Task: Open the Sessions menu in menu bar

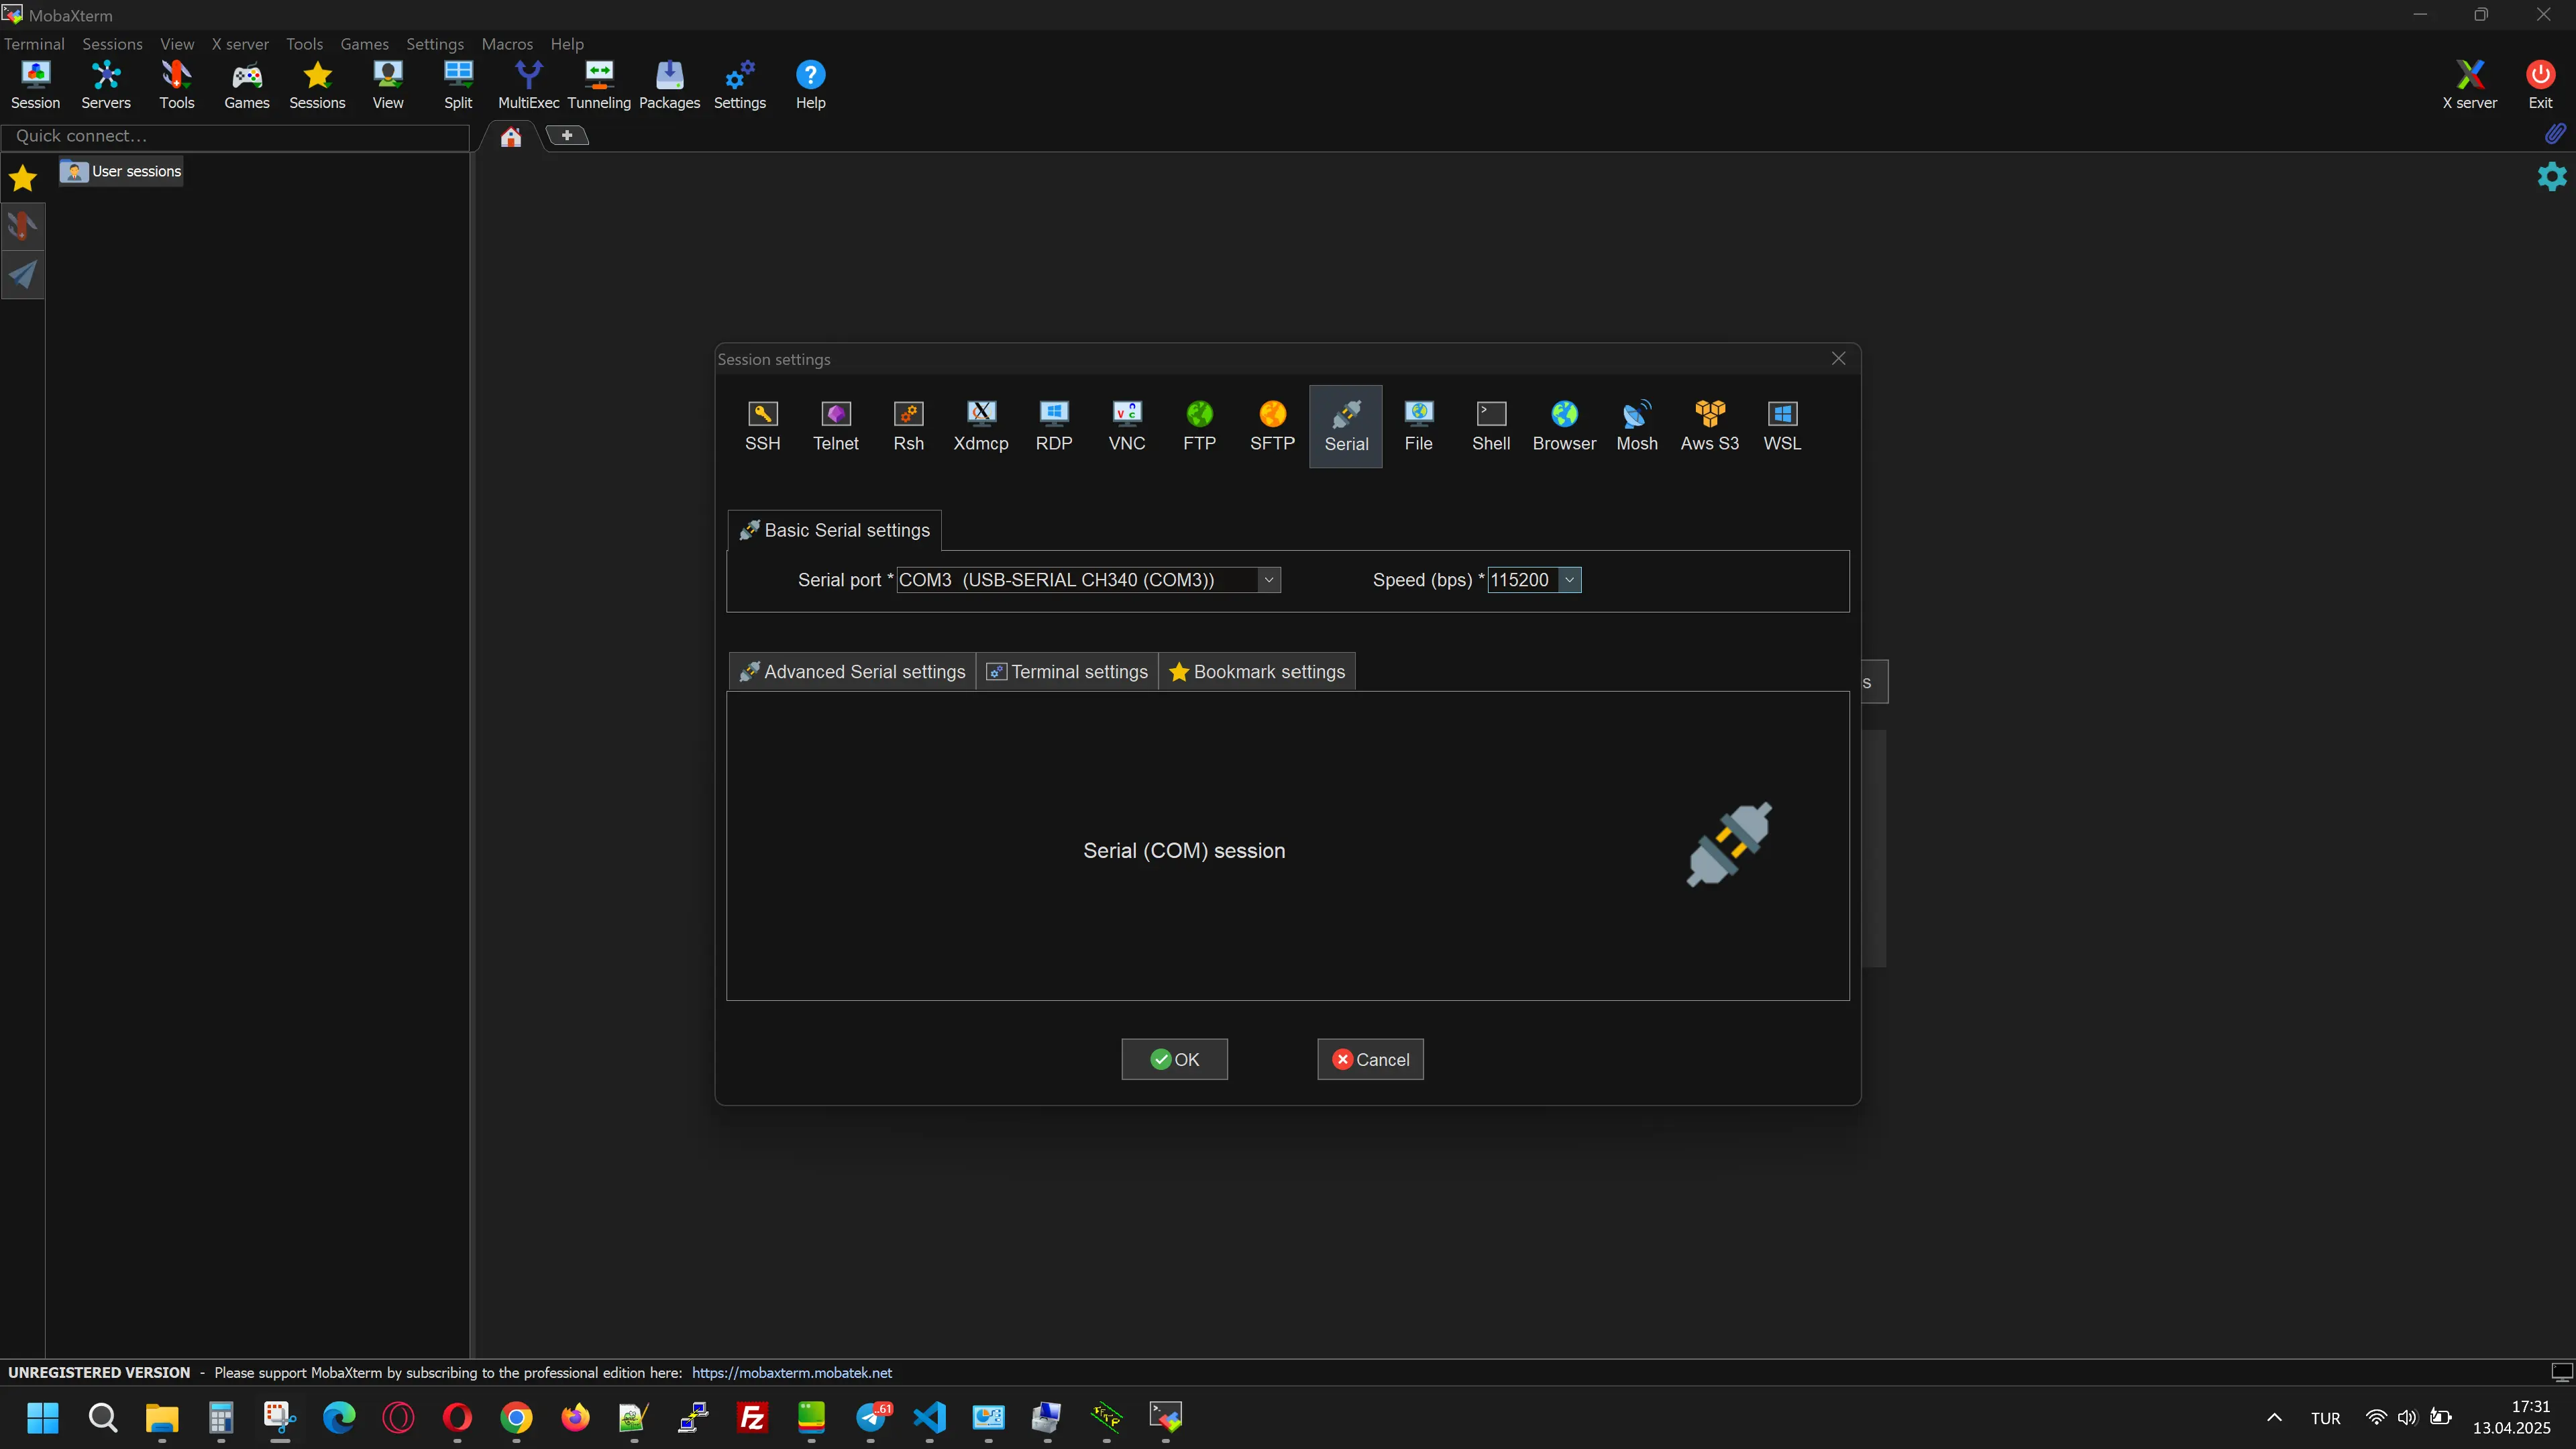Action: (x=112, y=44)
